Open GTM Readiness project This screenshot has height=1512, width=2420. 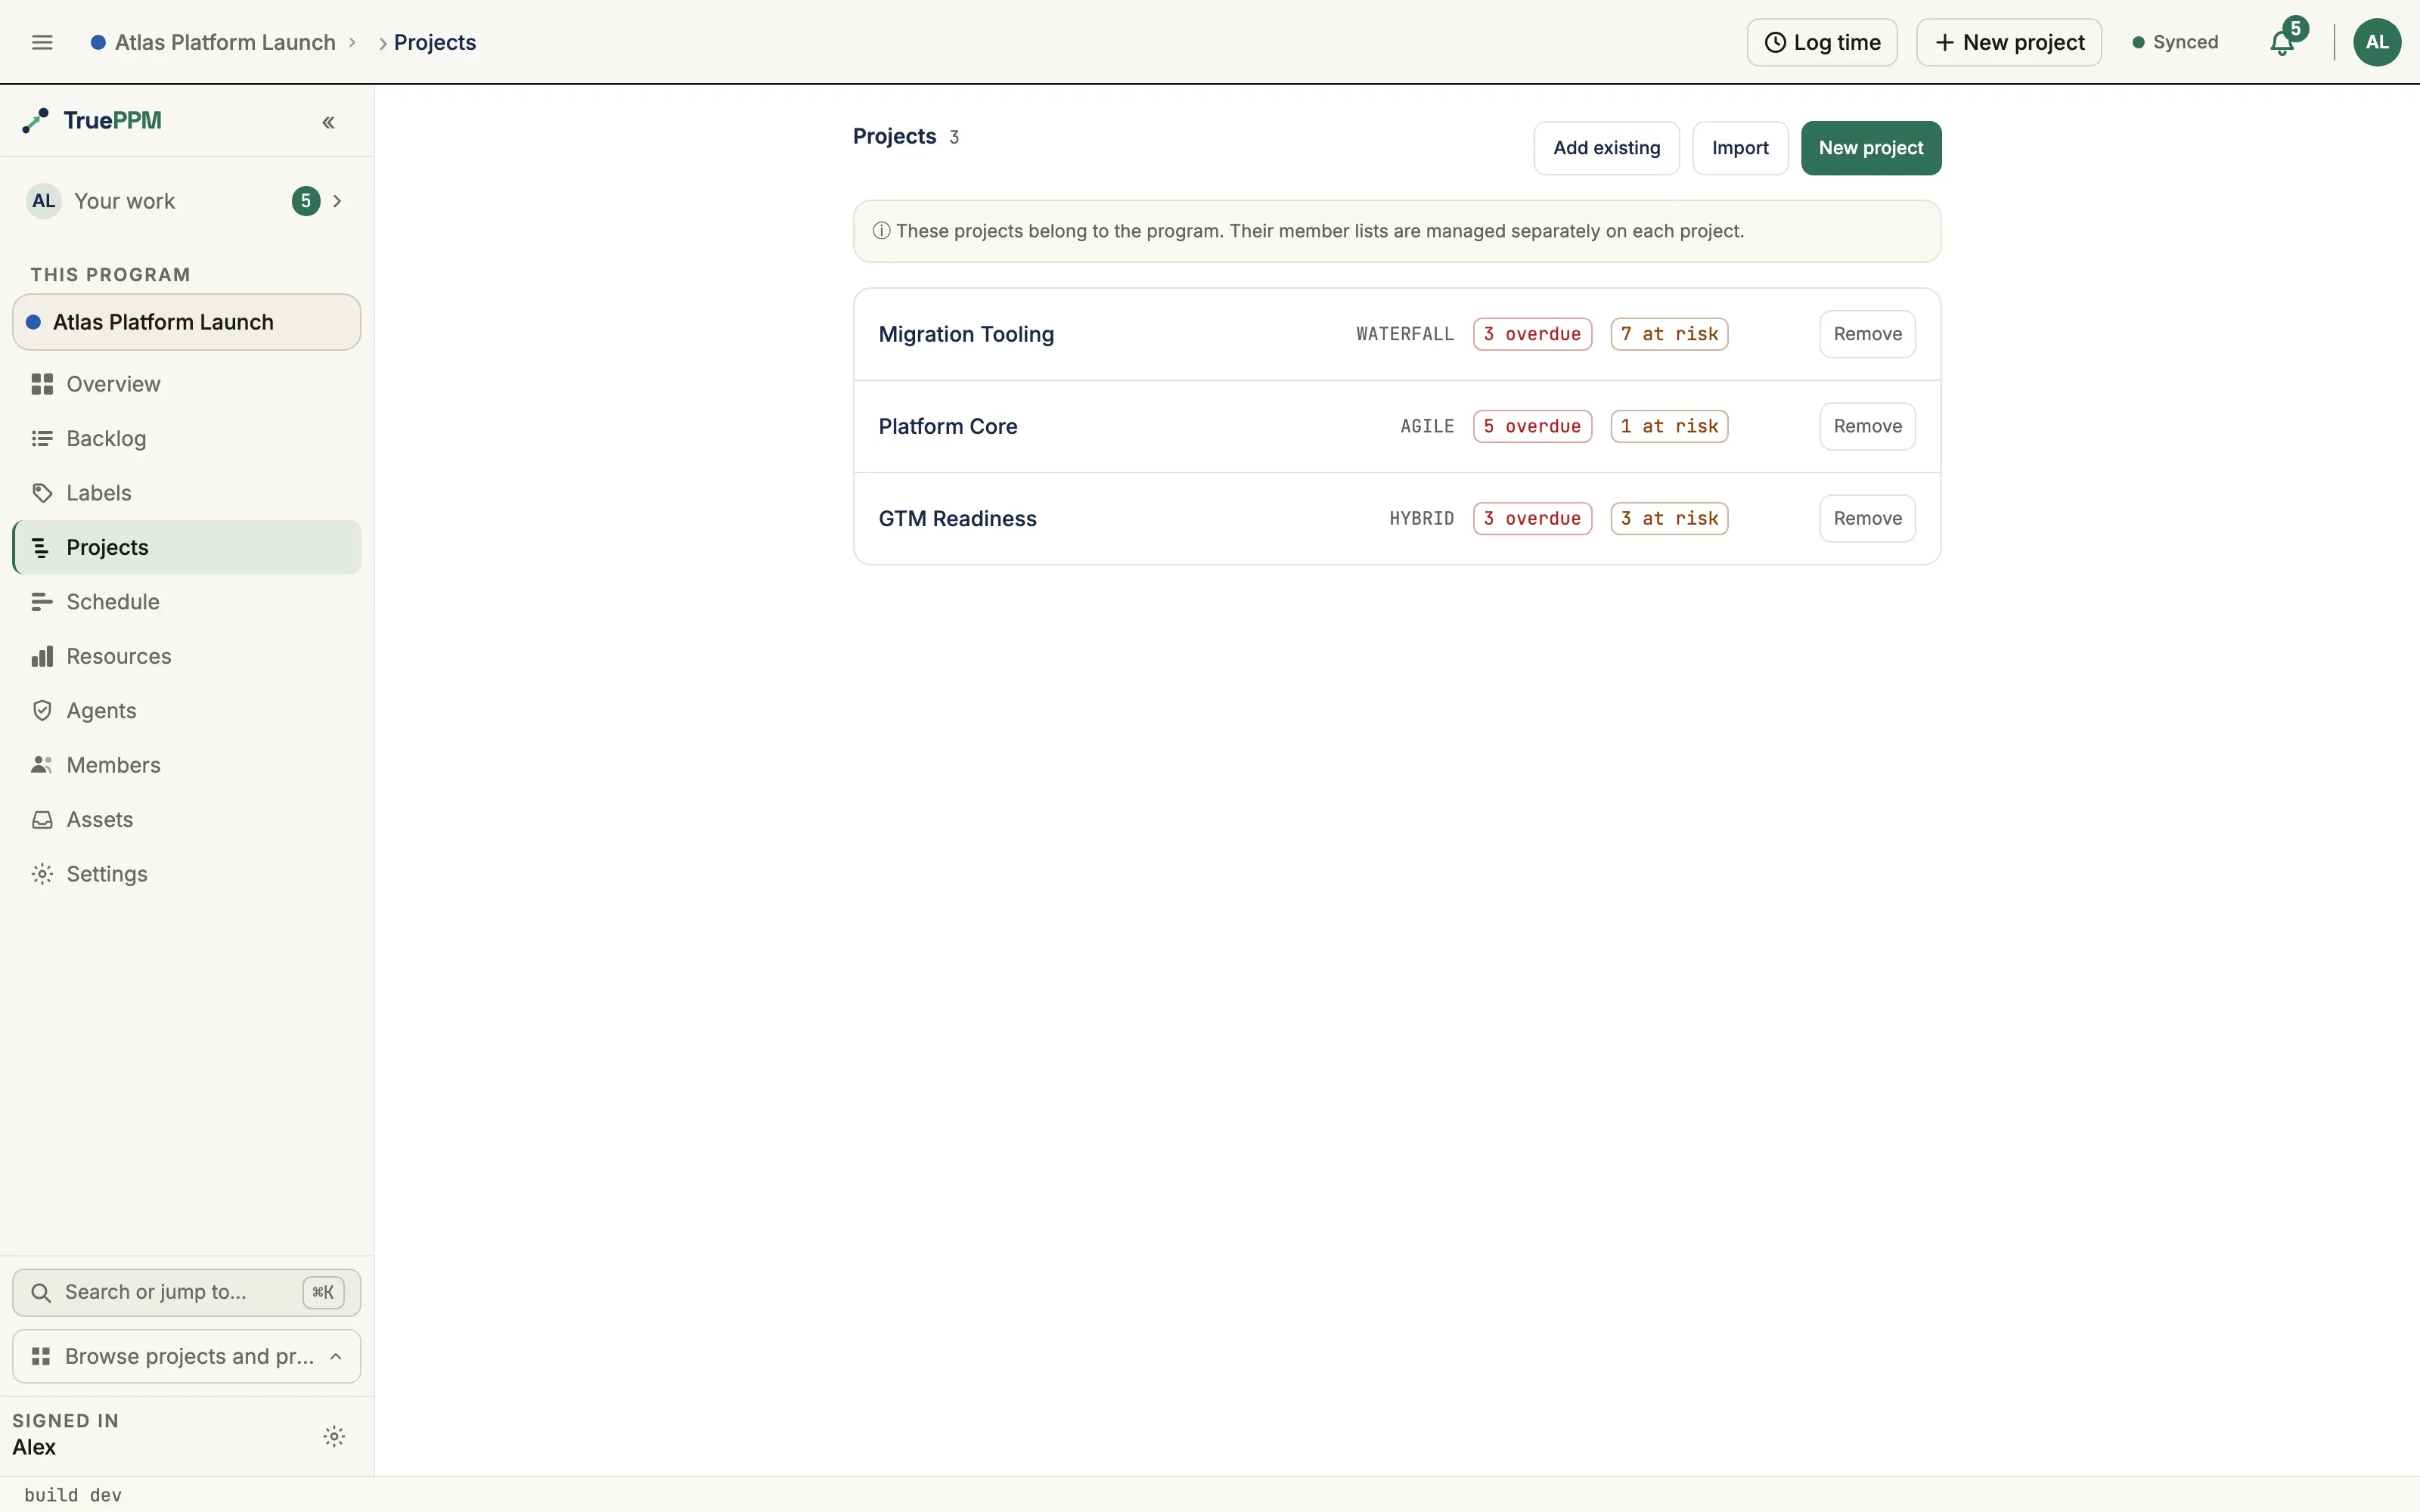click(957, 518)
